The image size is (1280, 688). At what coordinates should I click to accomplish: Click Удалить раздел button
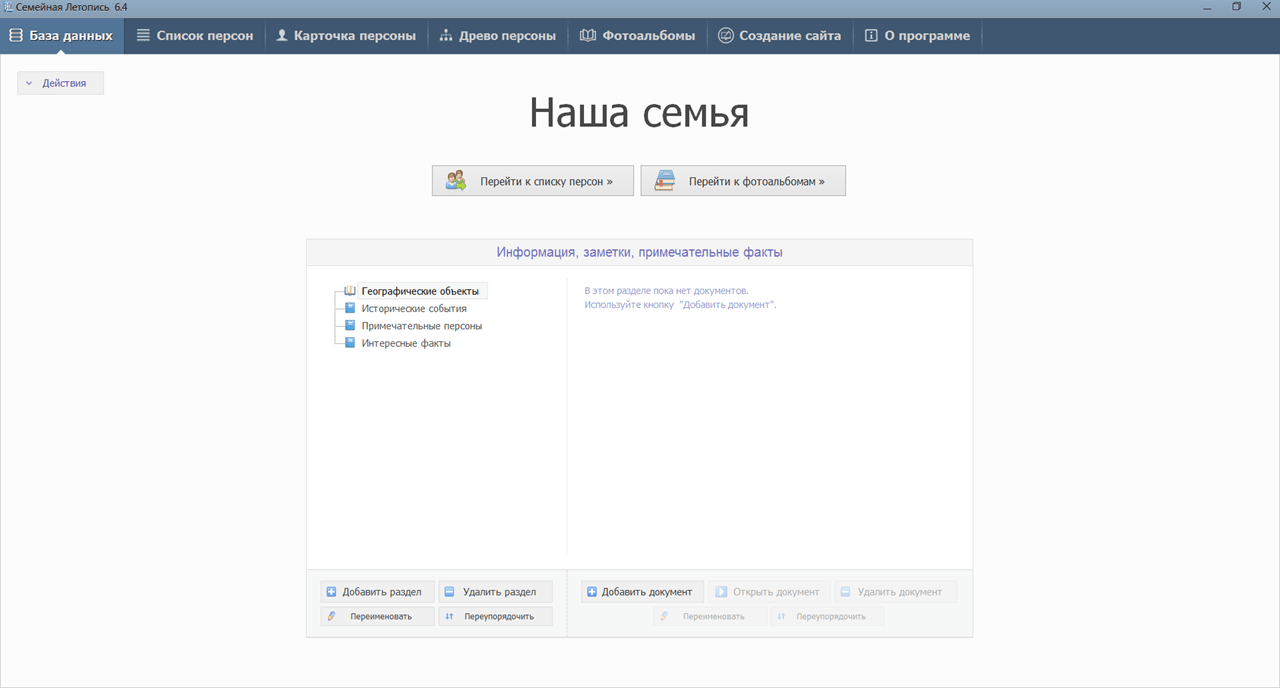pyautogui.click(x=495, y=592)
